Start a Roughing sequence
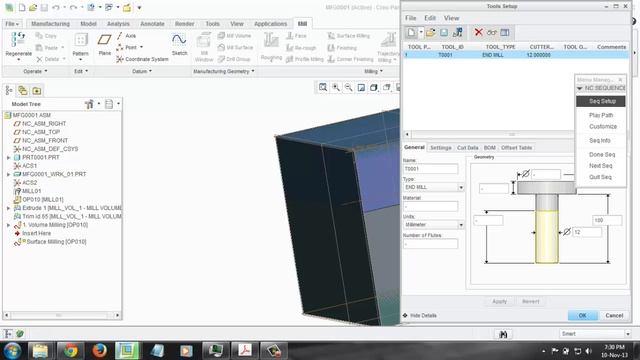 [271, 47]
